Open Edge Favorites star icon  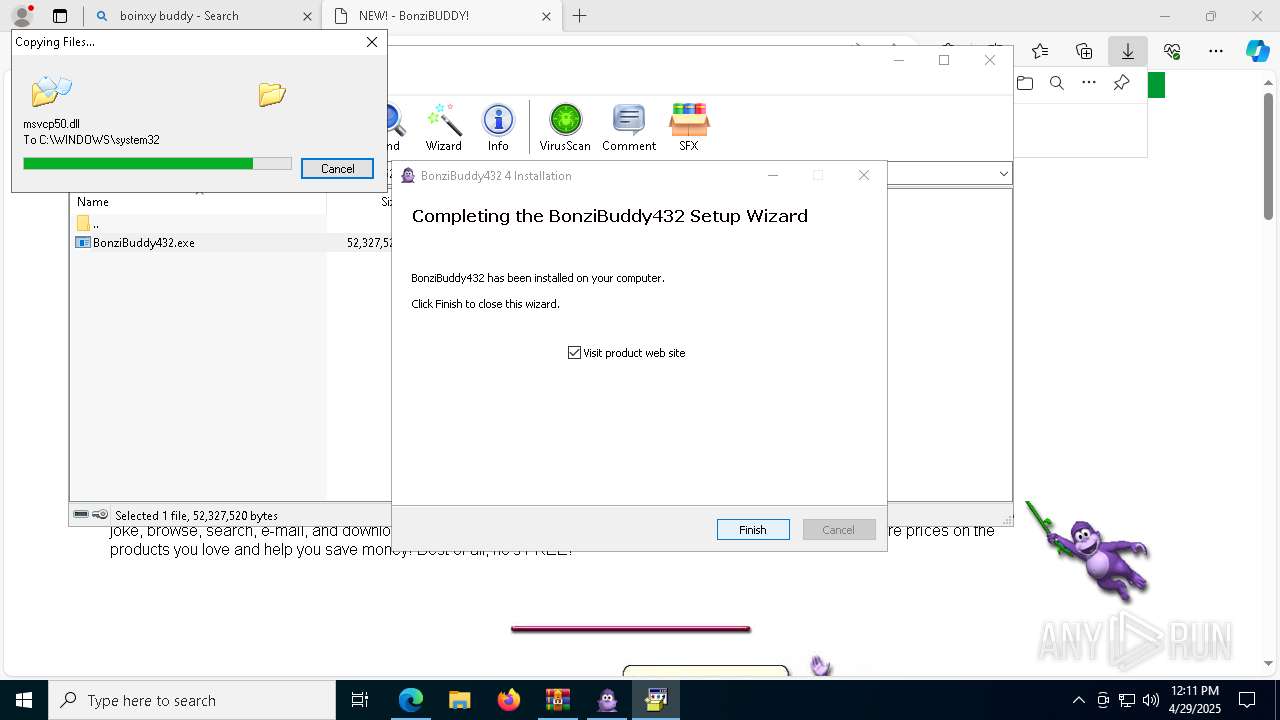click(x=1040, y=51)
